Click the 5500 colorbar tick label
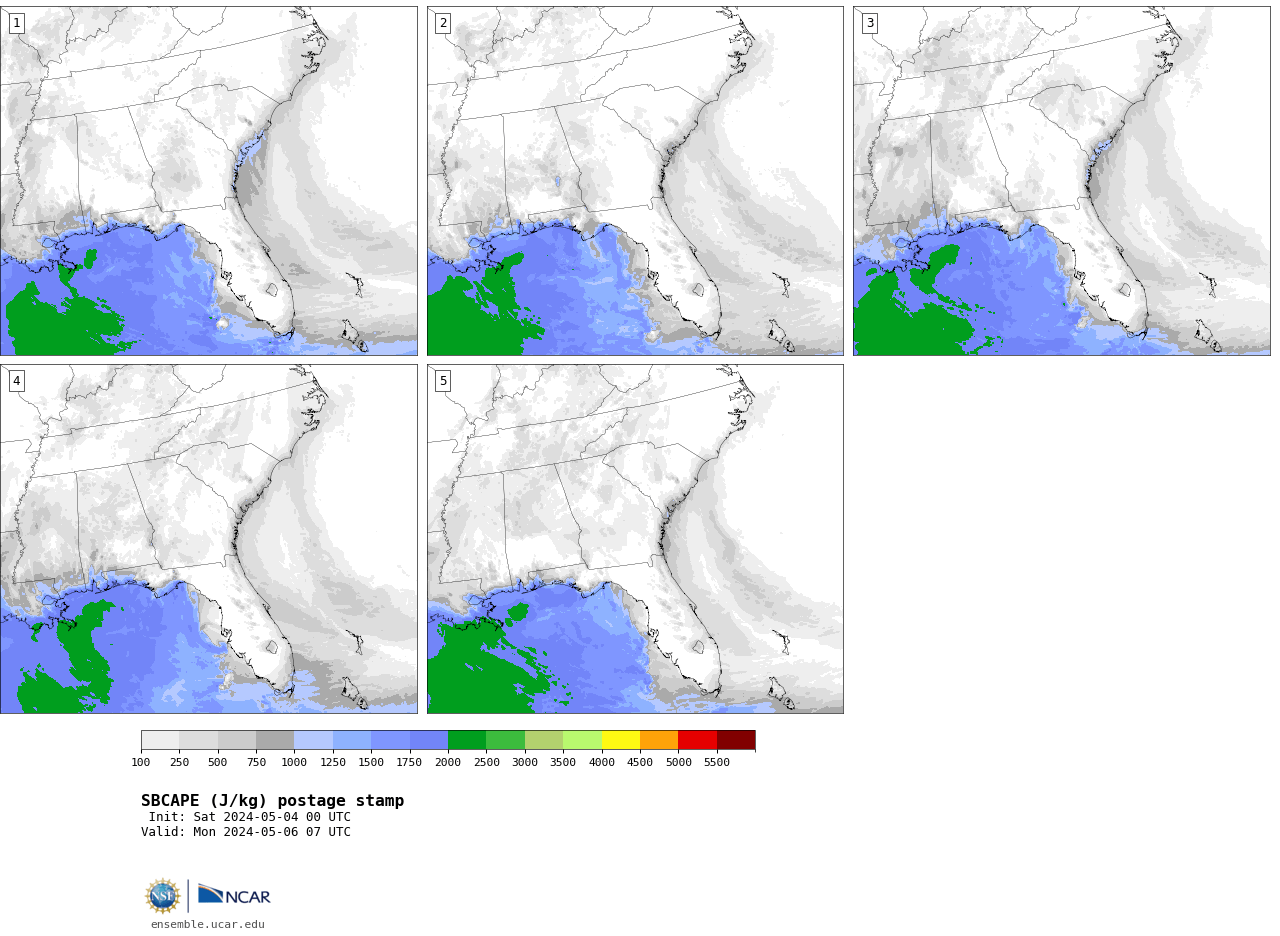 coord(717,762)
